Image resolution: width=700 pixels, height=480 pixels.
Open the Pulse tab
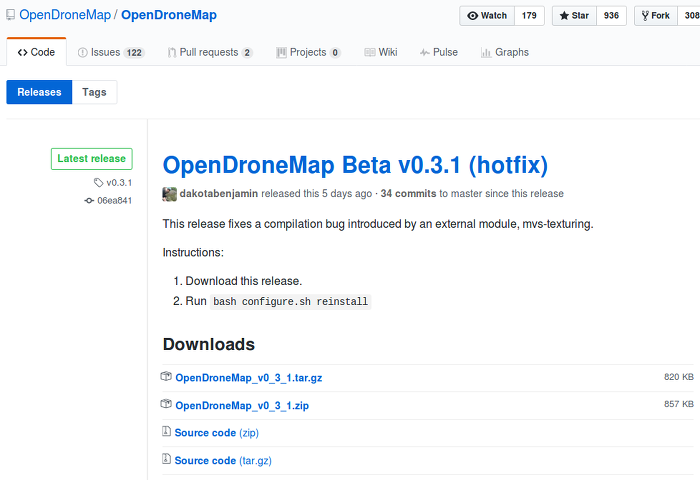439,52
